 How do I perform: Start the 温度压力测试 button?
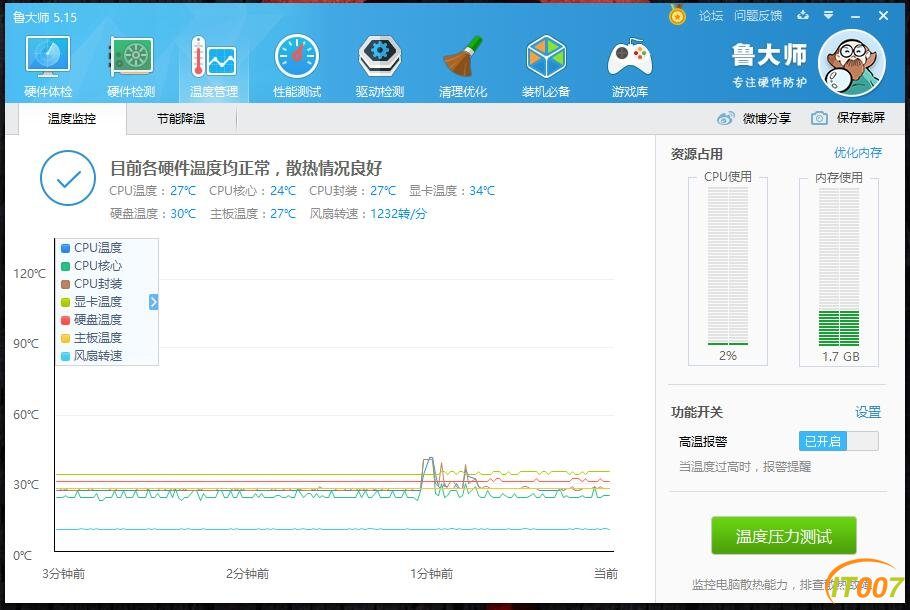[x=783, y=536]
